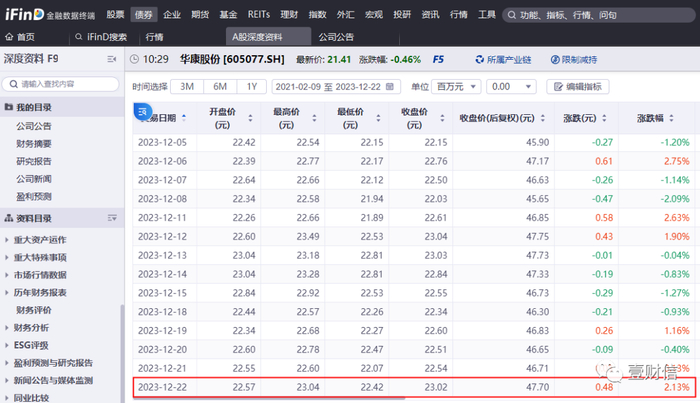
Task: Expand 盈利预测与研究报告 tree node
Action: pos(7,363)
